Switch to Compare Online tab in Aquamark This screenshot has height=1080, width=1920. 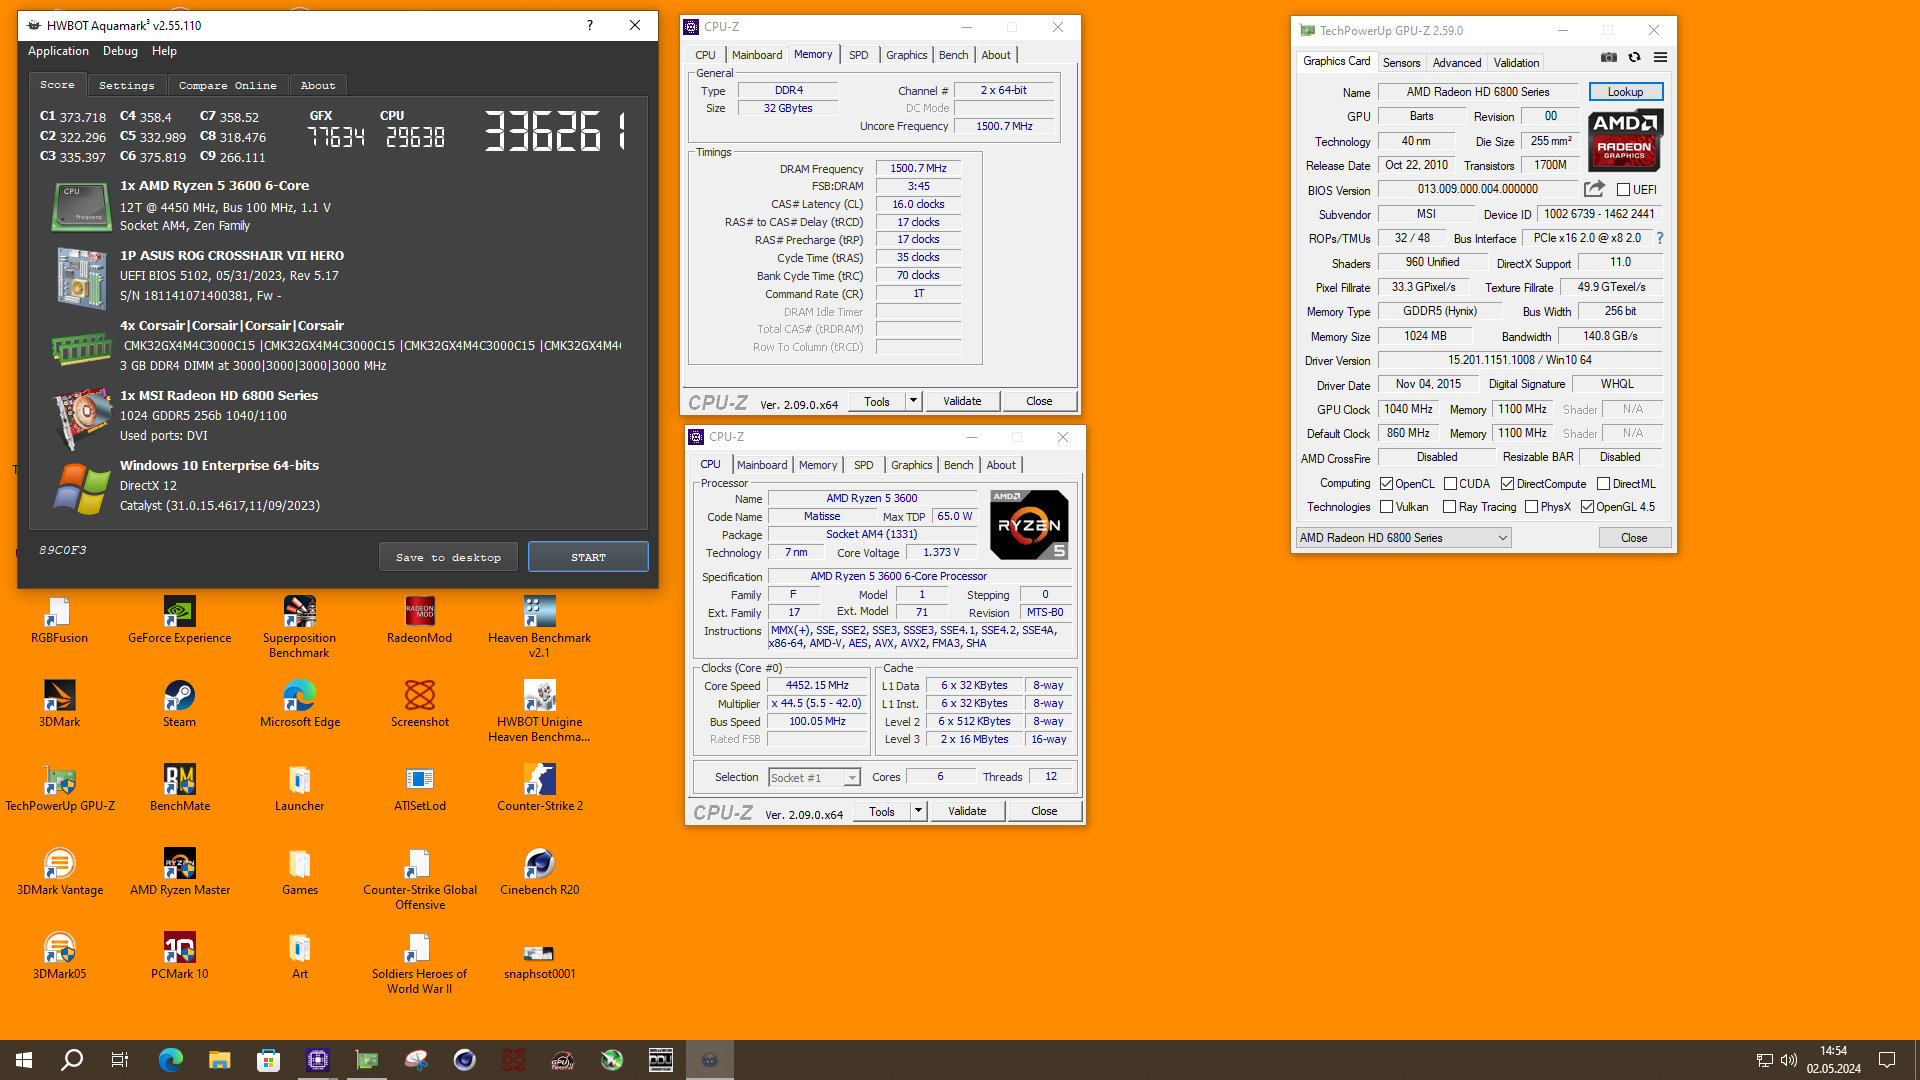pos(228,86)
